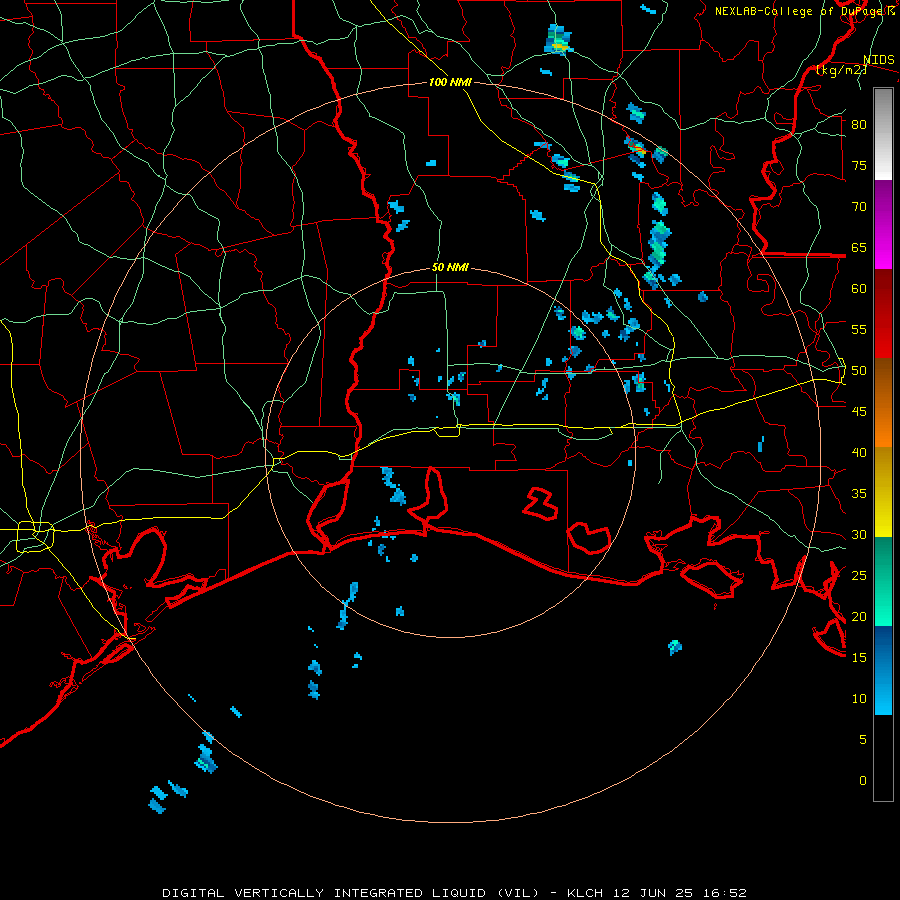Screen dimensions: 900x900
Task: Click the green segment of the color bar
Action: coord(883,581)
